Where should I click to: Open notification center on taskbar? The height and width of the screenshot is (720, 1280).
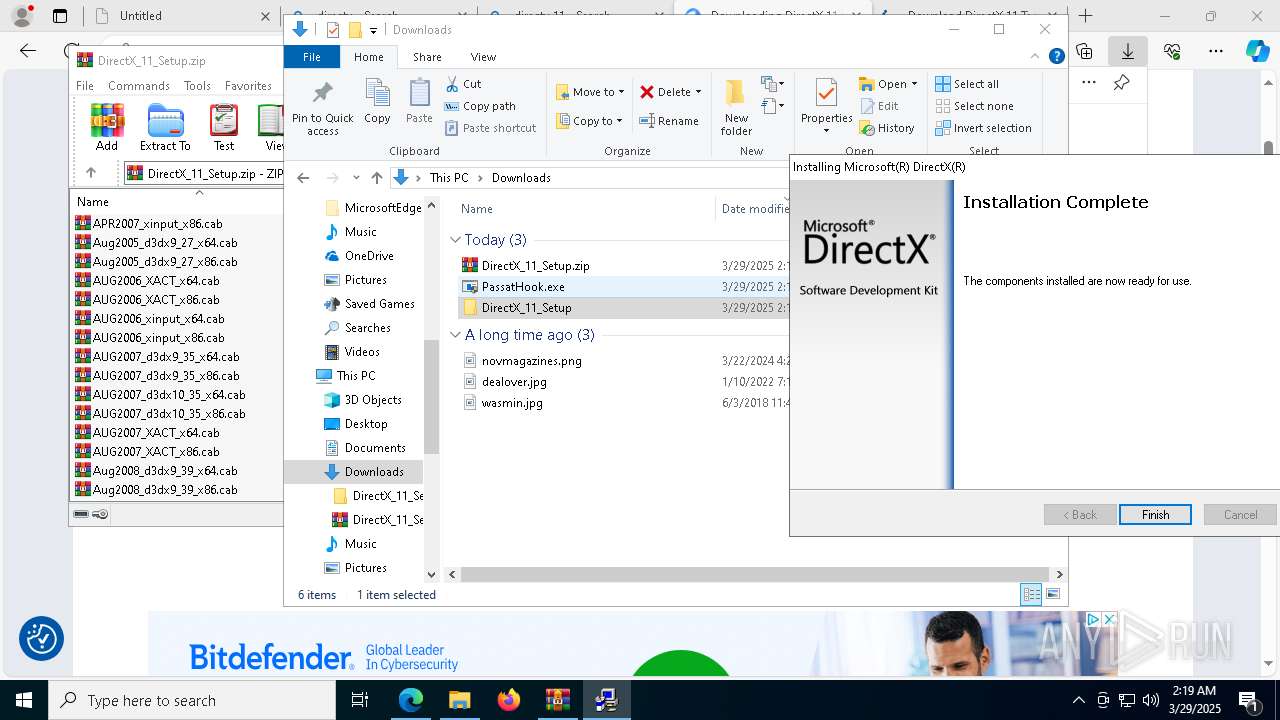point(1248,700)
